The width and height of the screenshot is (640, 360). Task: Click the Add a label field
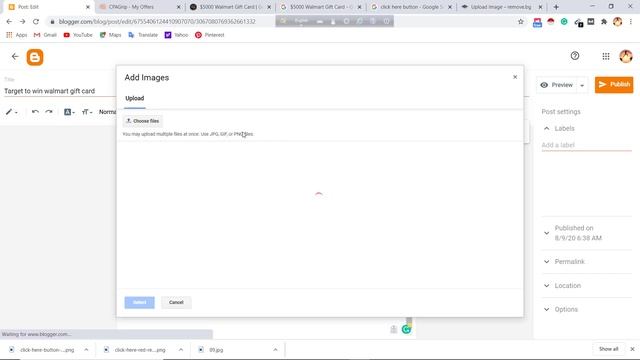coord(587,145)
